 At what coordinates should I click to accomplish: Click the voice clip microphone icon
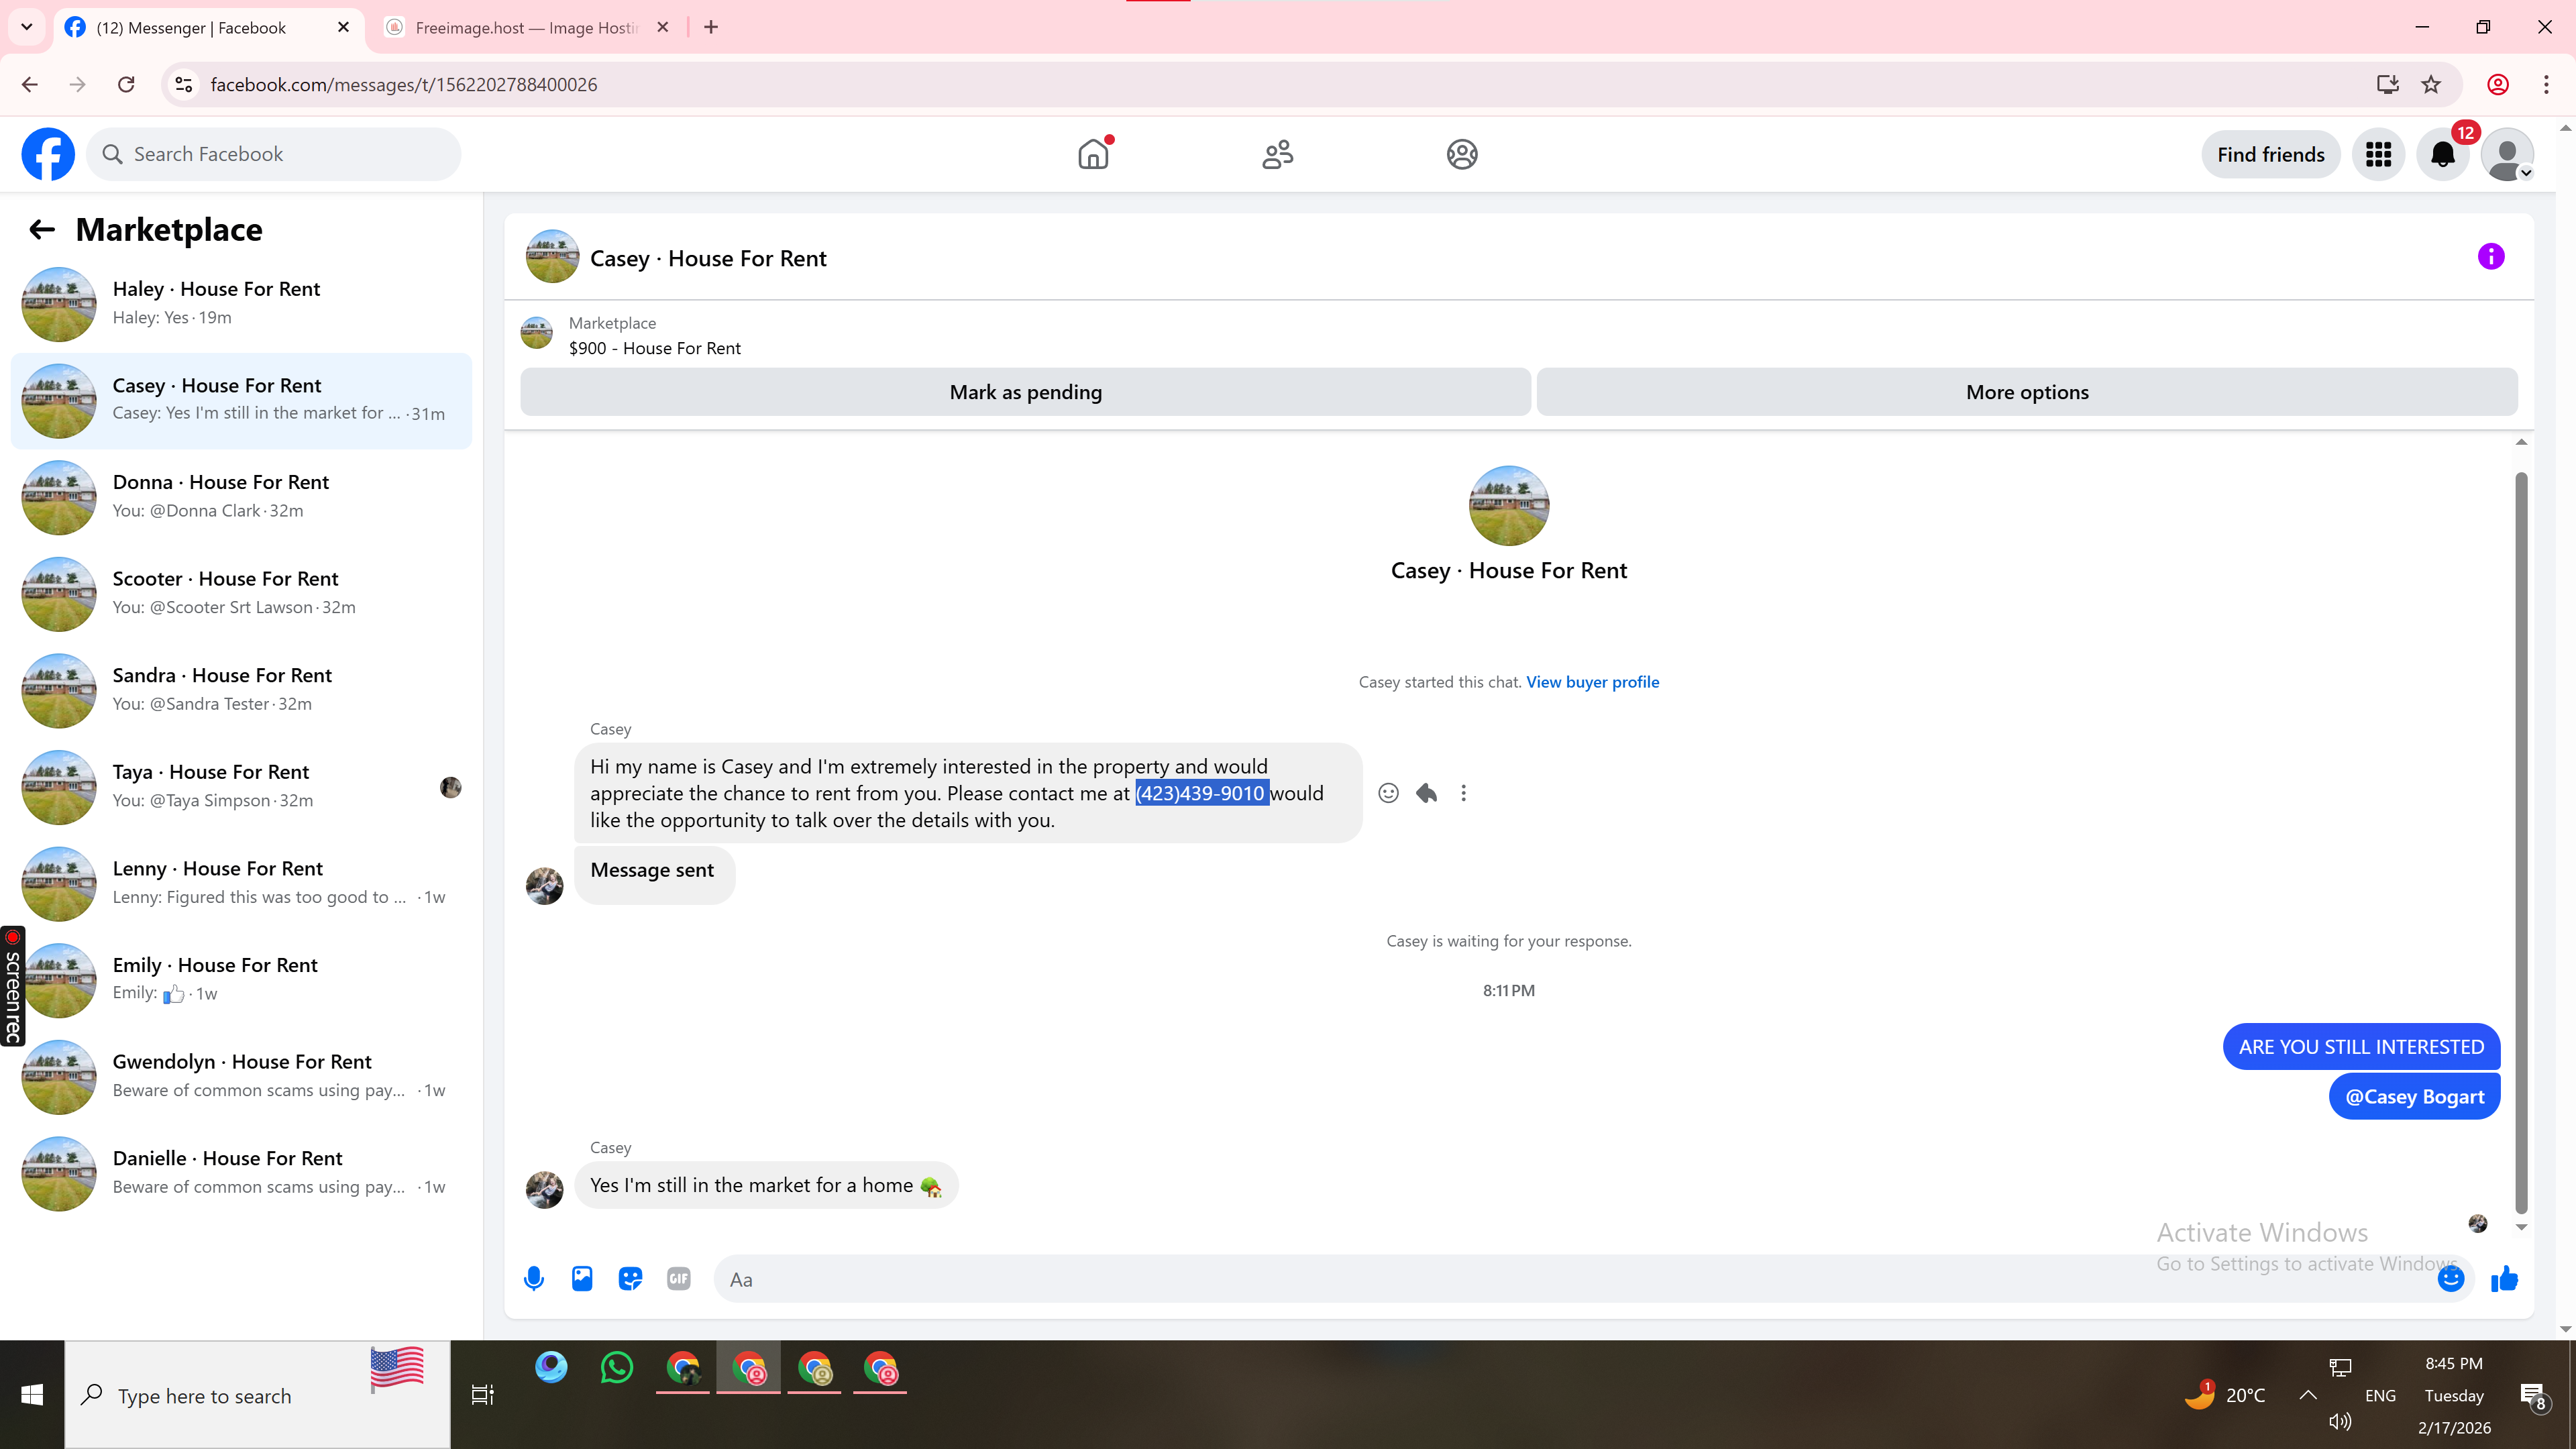click(534, 1278)
